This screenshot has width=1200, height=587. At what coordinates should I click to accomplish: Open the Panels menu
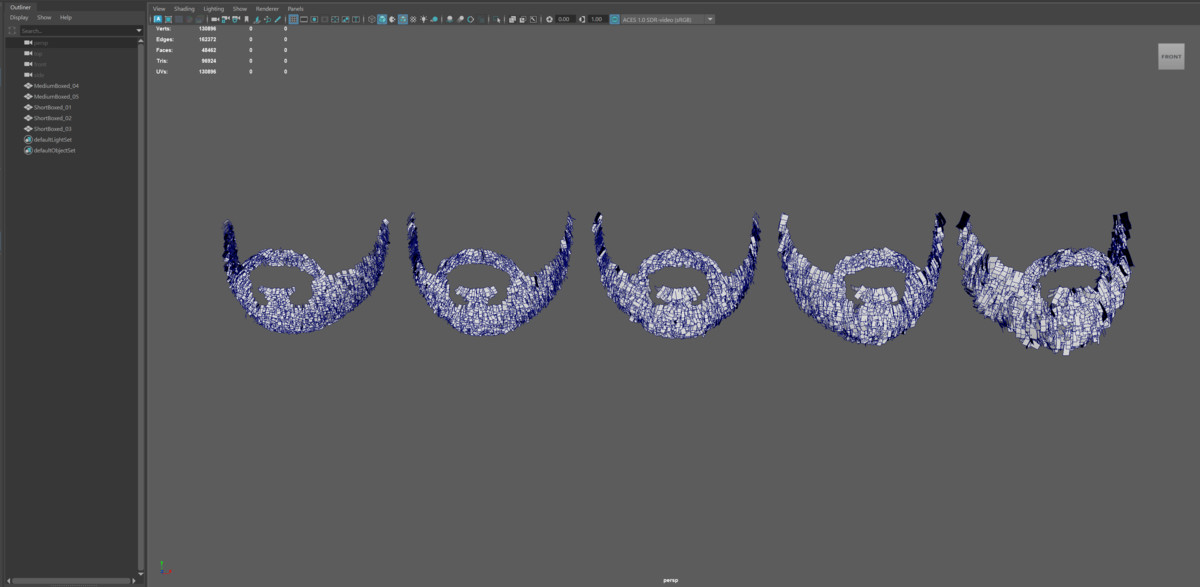coord(295,8)
